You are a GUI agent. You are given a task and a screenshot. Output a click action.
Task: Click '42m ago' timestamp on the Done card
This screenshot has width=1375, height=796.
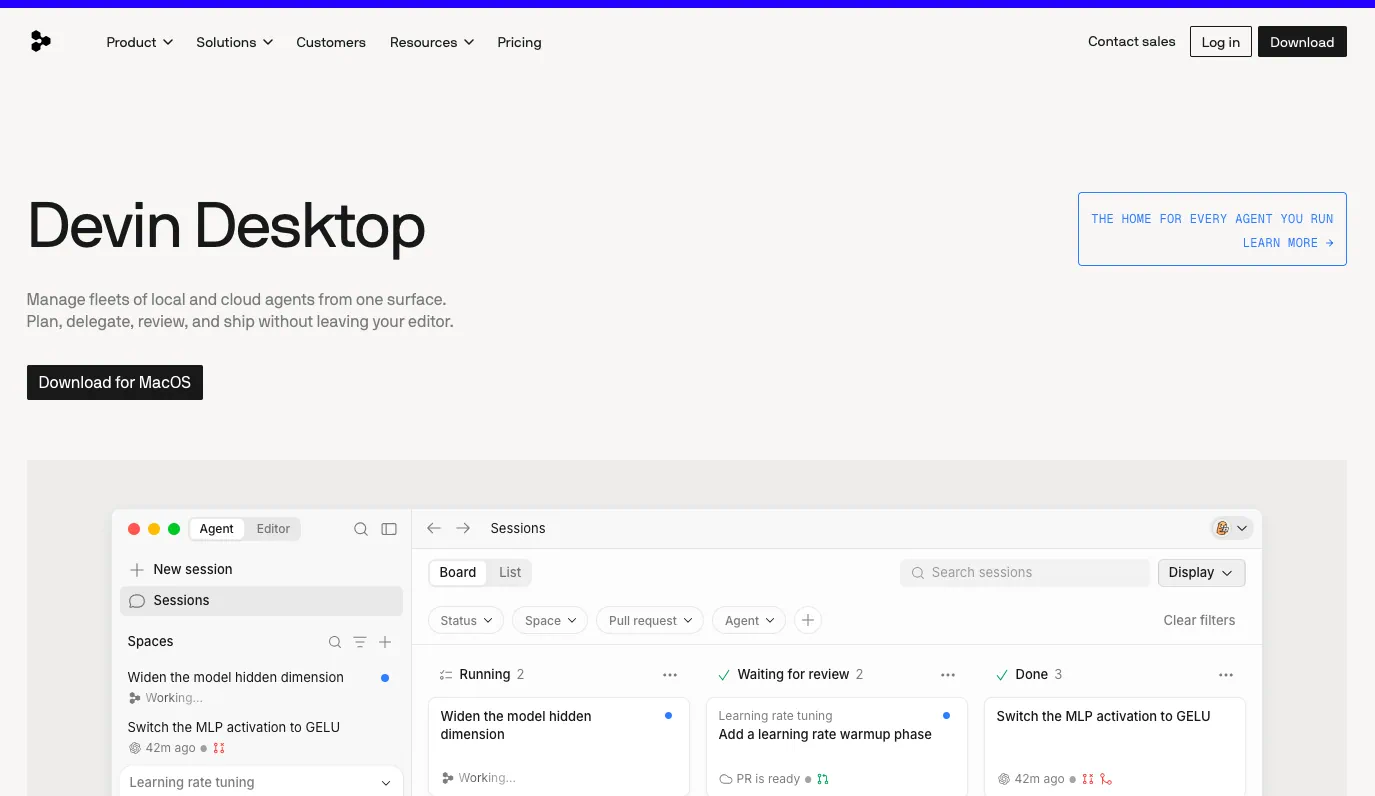click(x=1040, y=779)
